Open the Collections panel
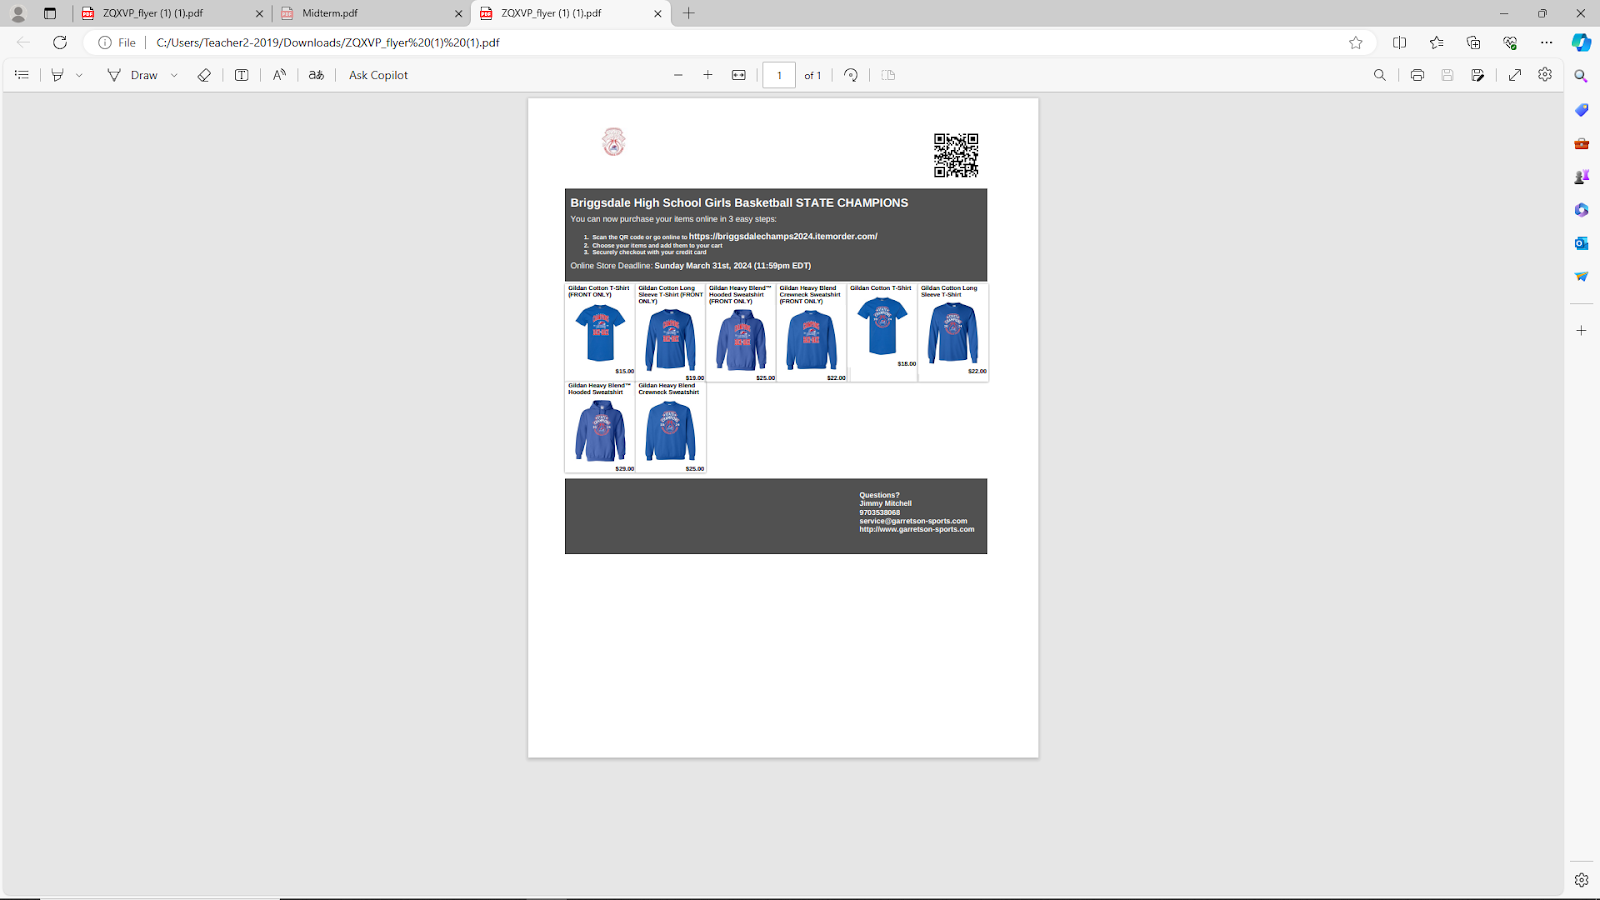 click(1473, 42)
